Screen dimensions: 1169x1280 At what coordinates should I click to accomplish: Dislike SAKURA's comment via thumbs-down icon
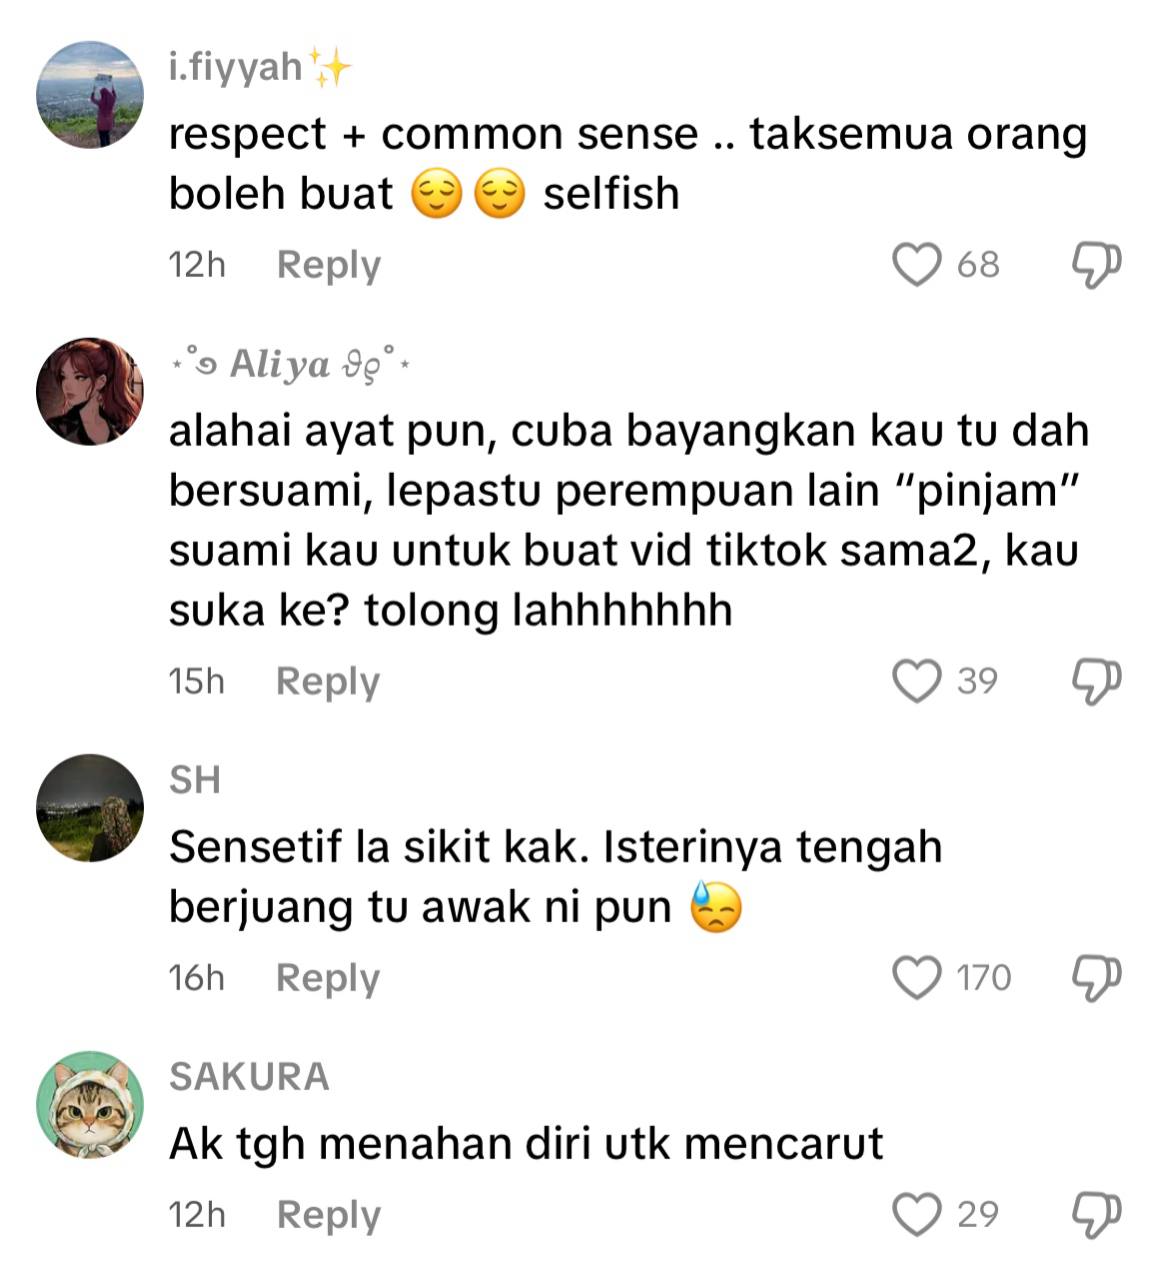coord(1096,1215)
